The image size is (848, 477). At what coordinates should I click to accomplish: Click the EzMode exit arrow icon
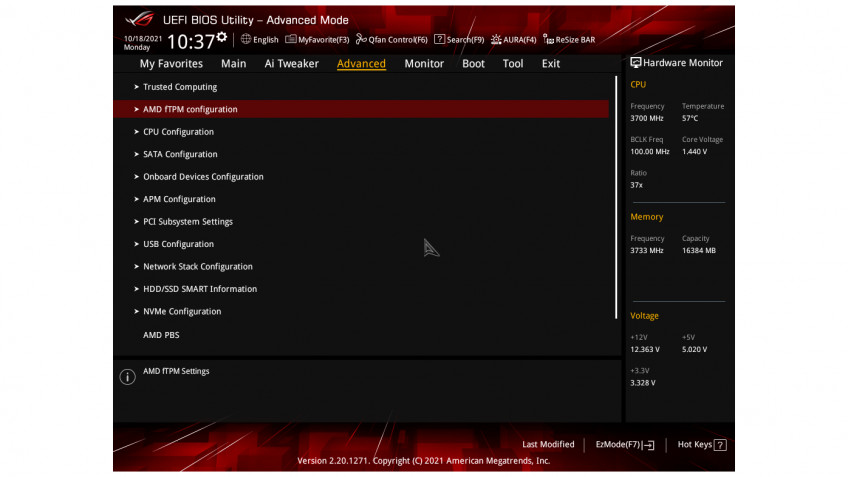pos(648,445)
